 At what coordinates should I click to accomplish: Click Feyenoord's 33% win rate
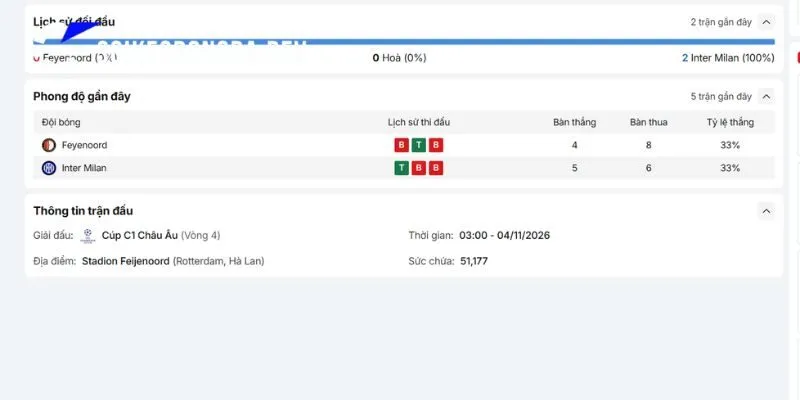[730, 145]
